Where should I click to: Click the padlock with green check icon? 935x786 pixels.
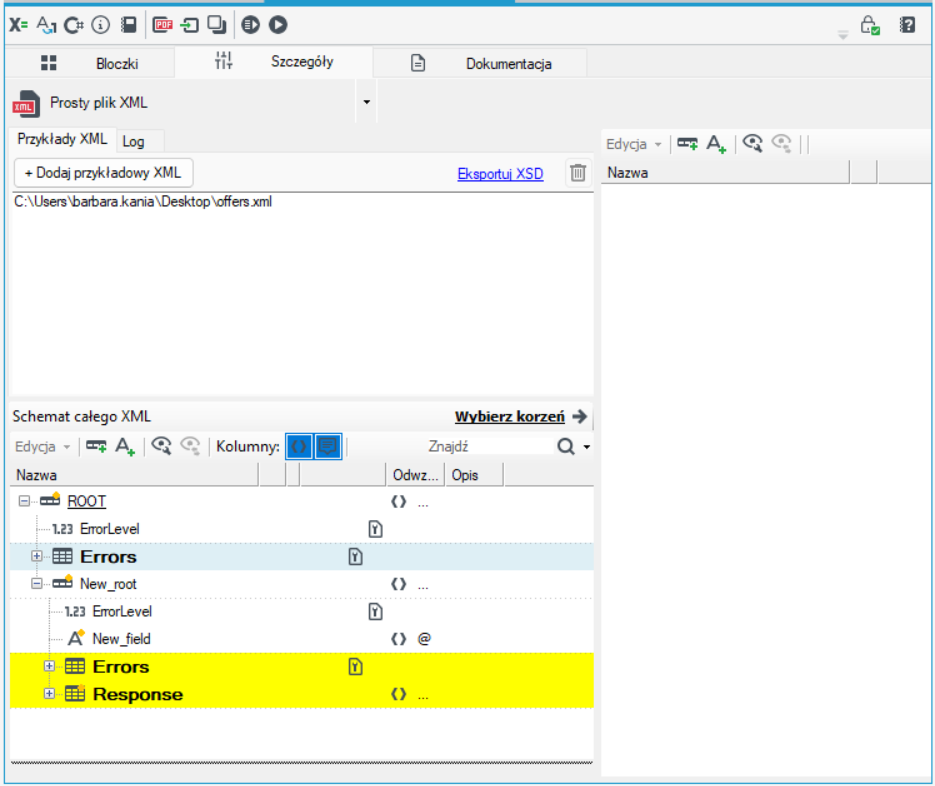click(x=870, y=25)
